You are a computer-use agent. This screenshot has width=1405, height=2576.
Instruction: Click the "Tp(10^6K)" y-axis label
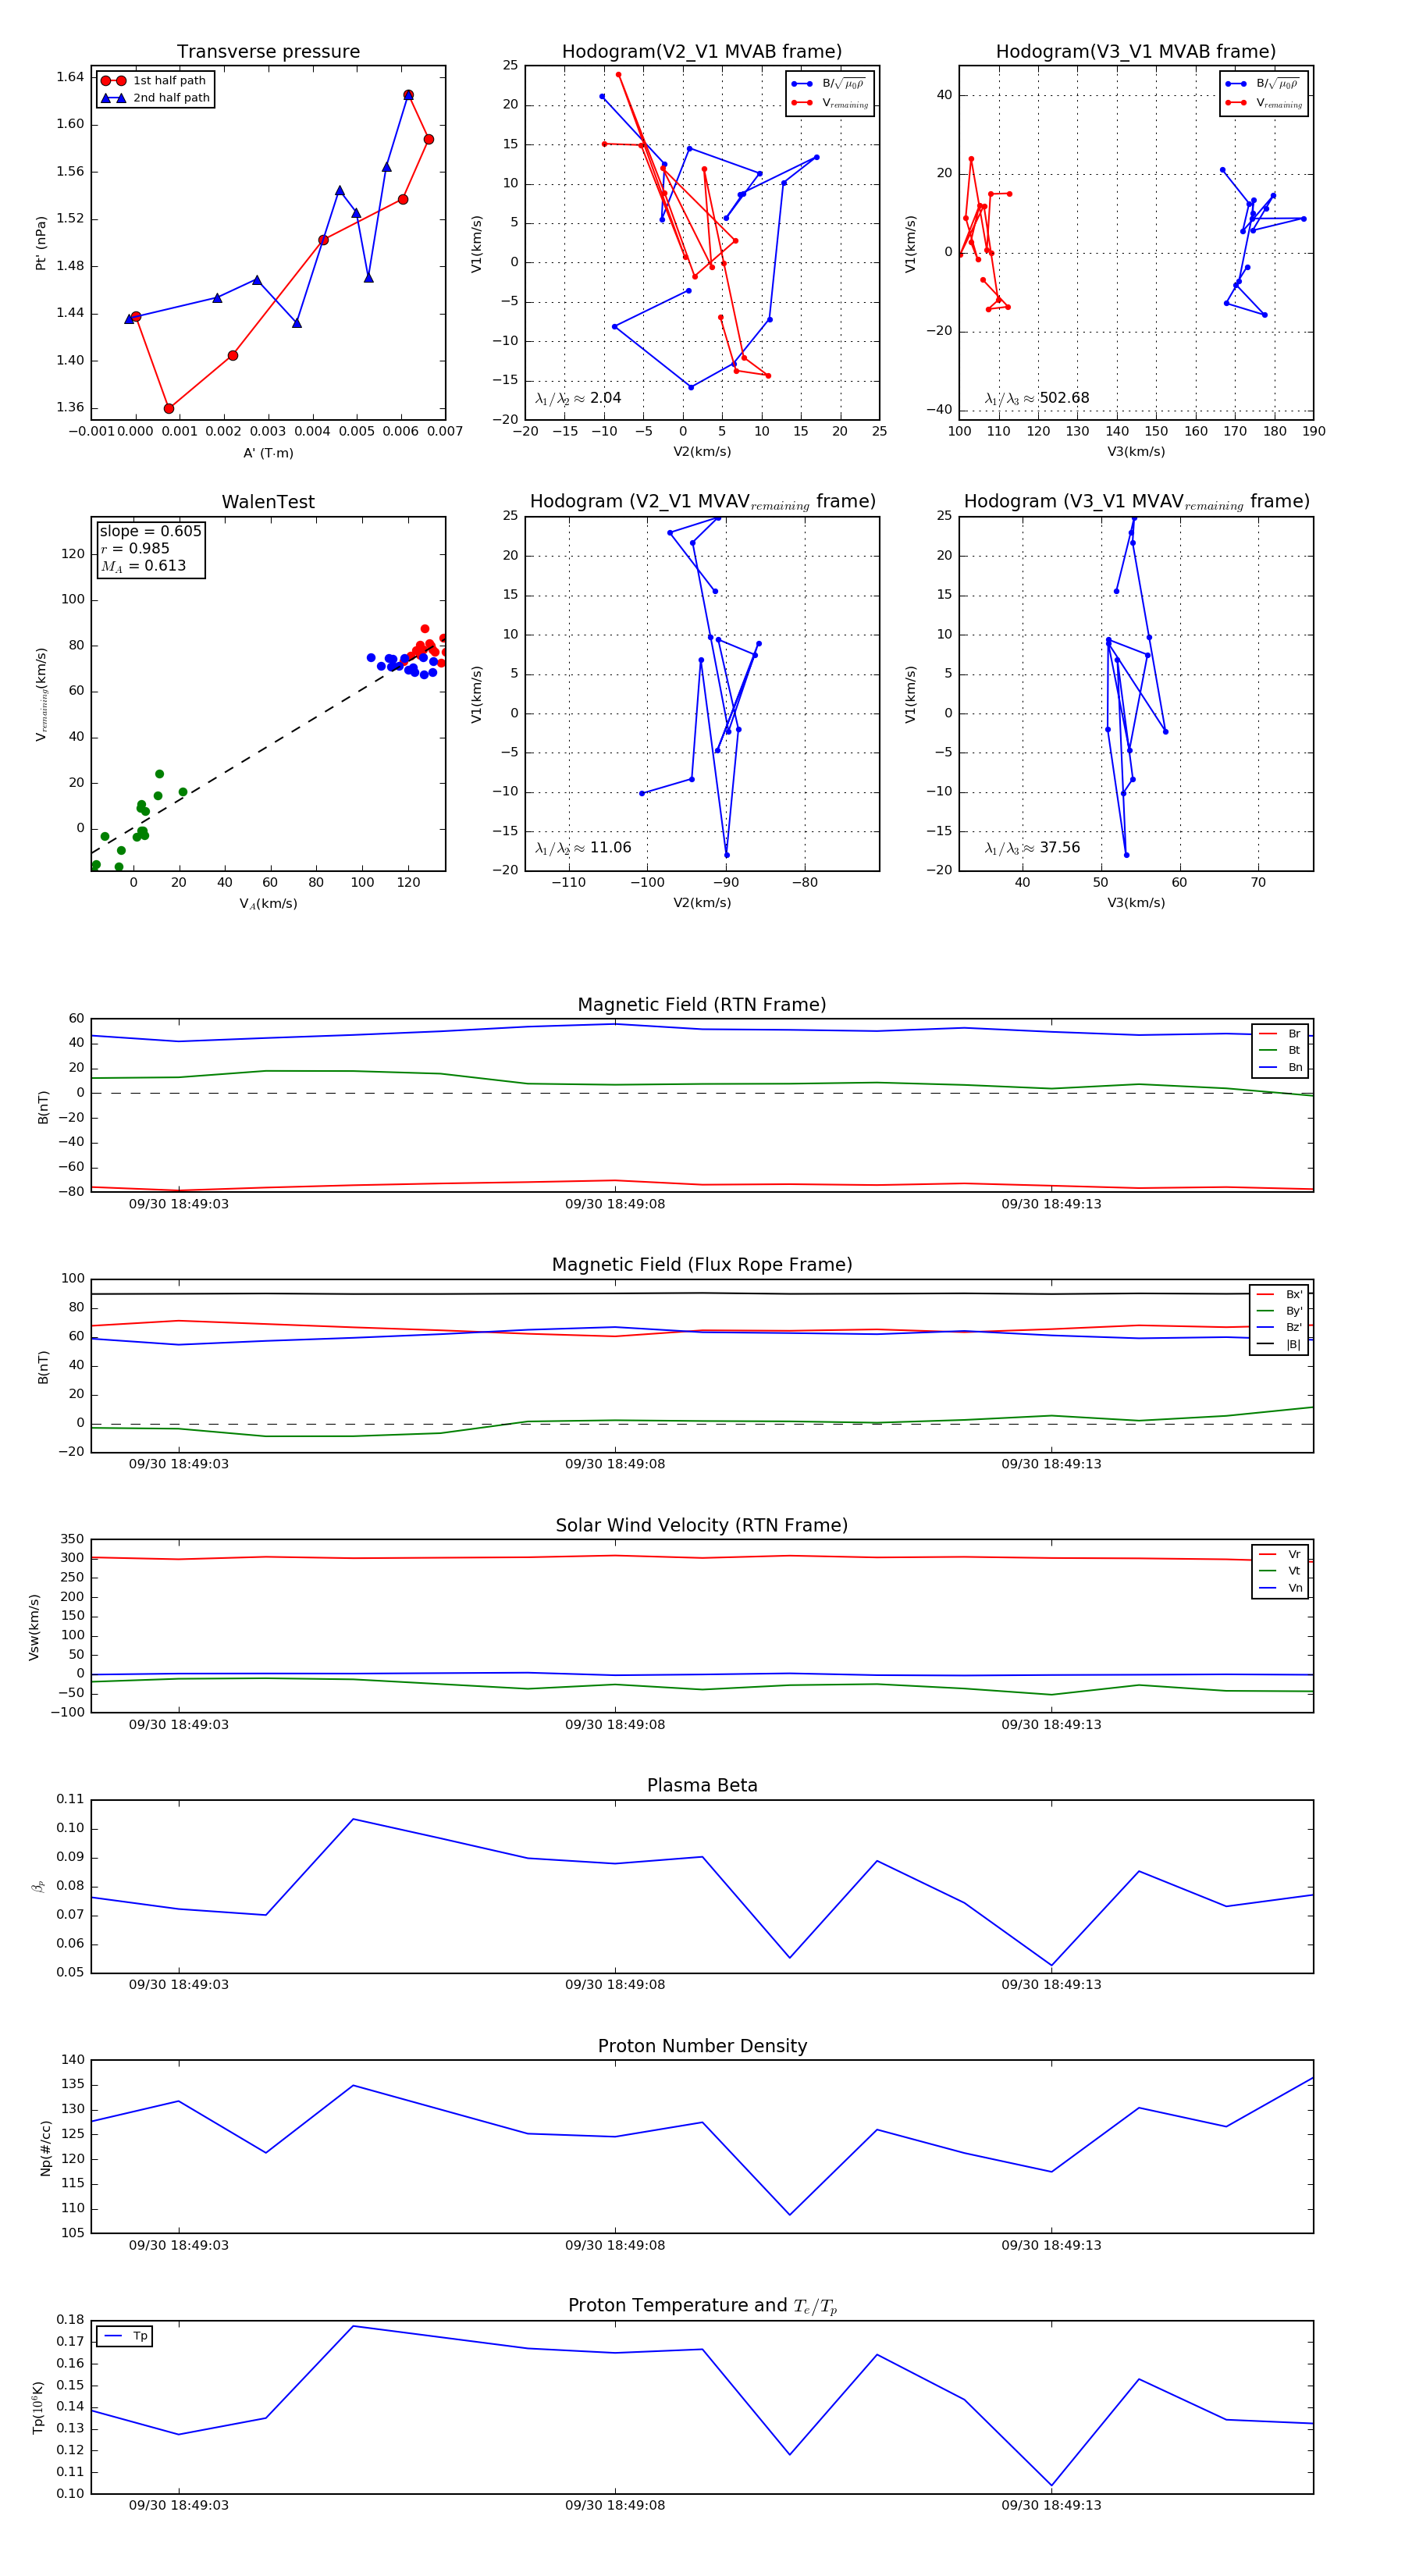point(38,2408)
